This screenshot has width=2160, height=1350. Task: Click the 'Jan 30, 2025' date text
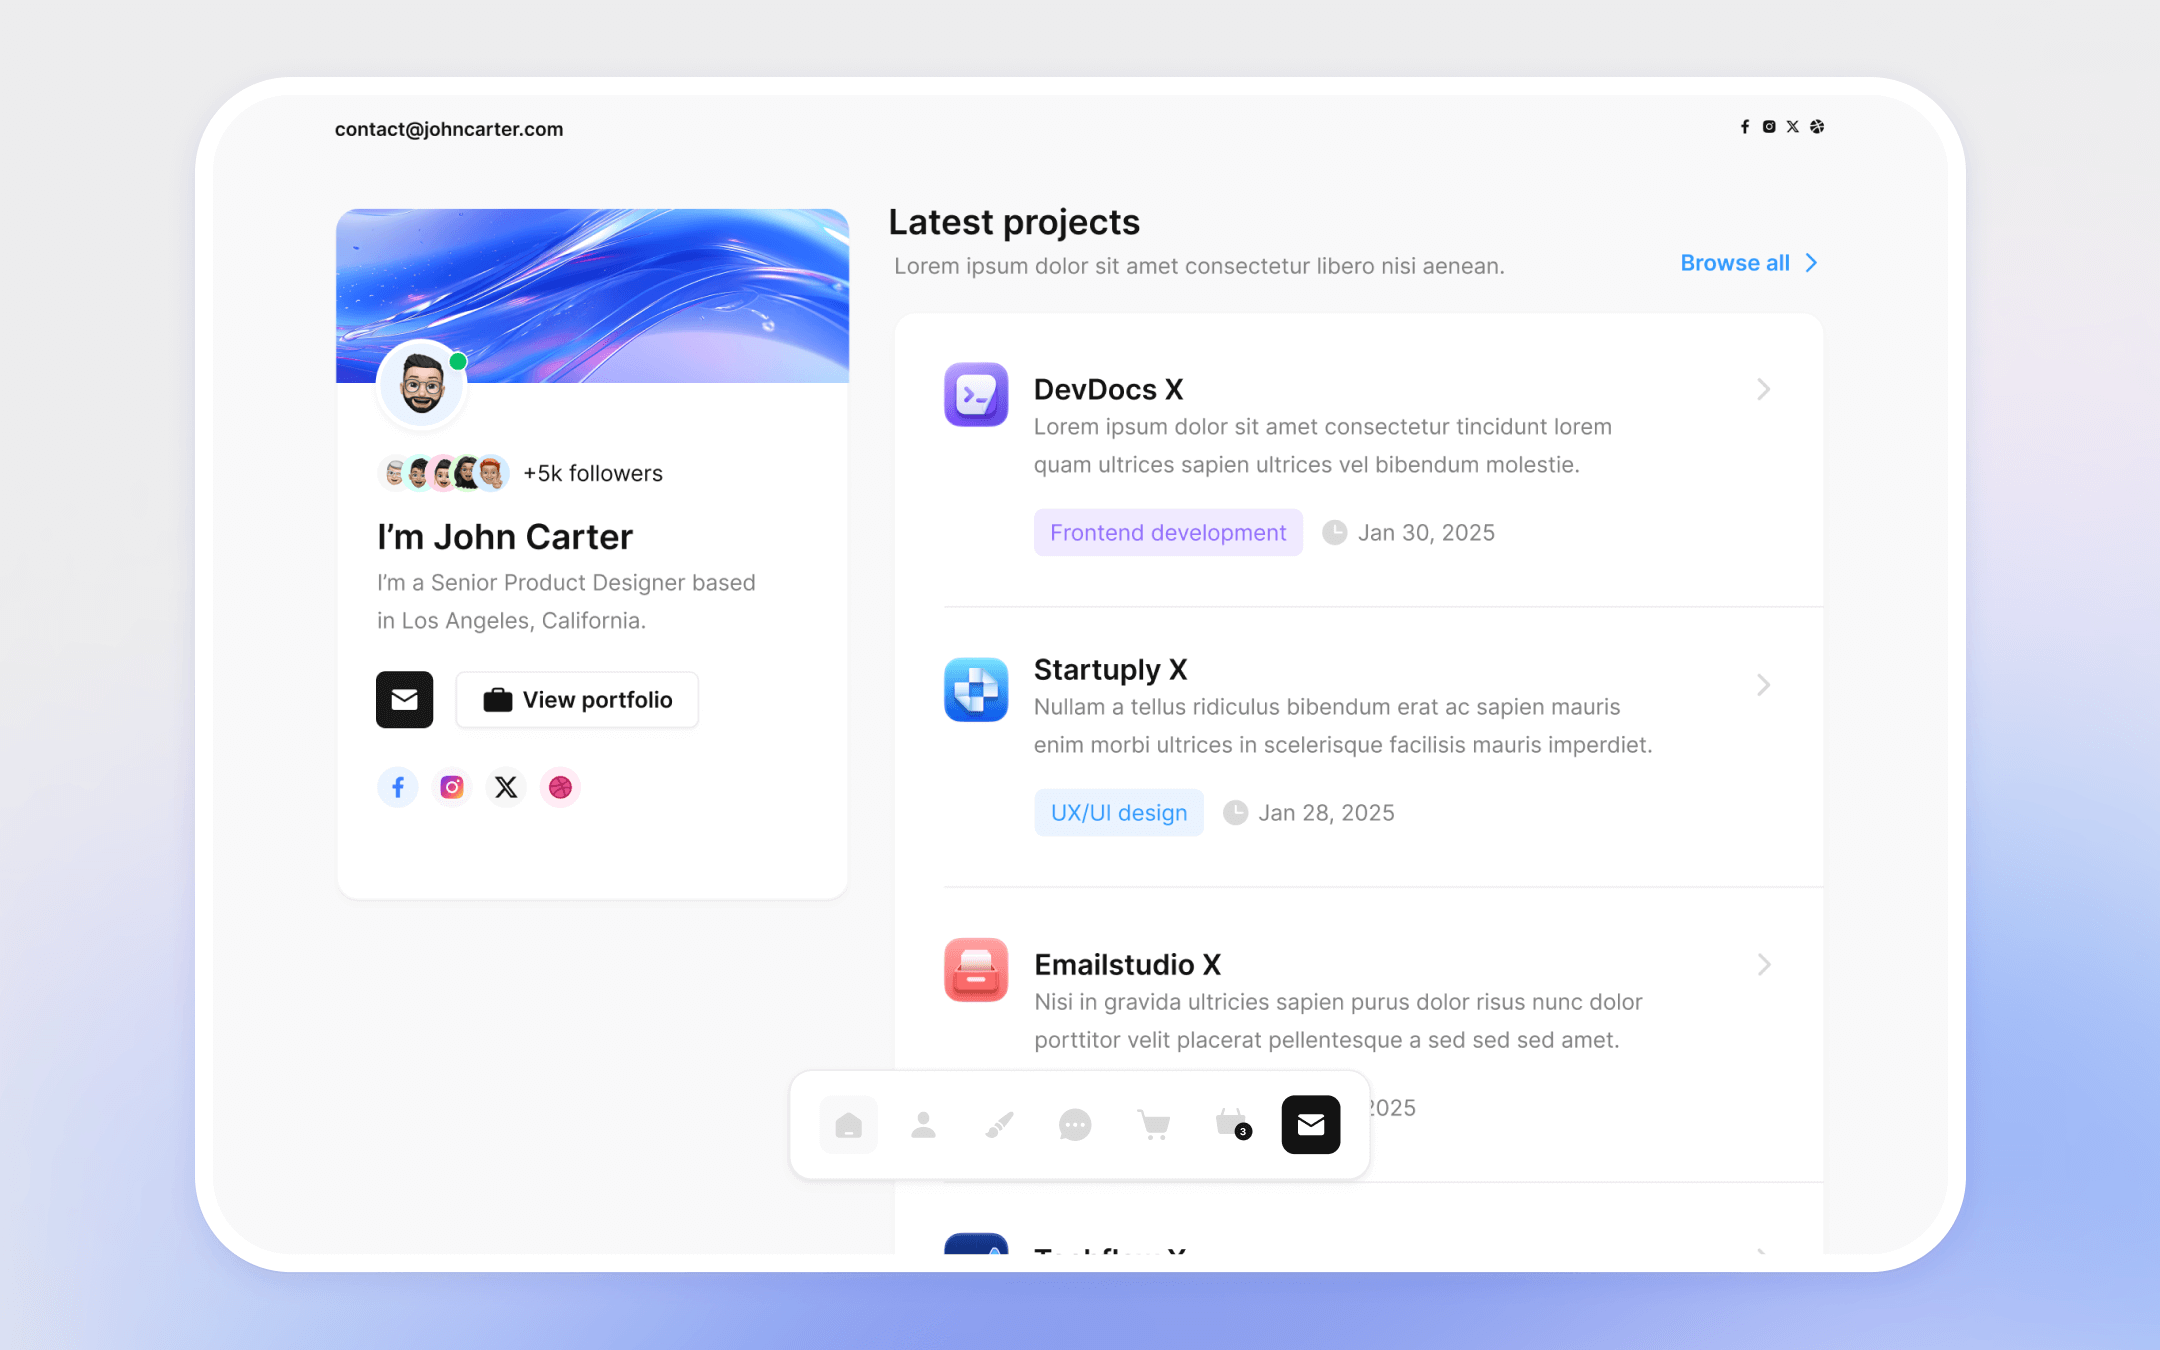1426,532
